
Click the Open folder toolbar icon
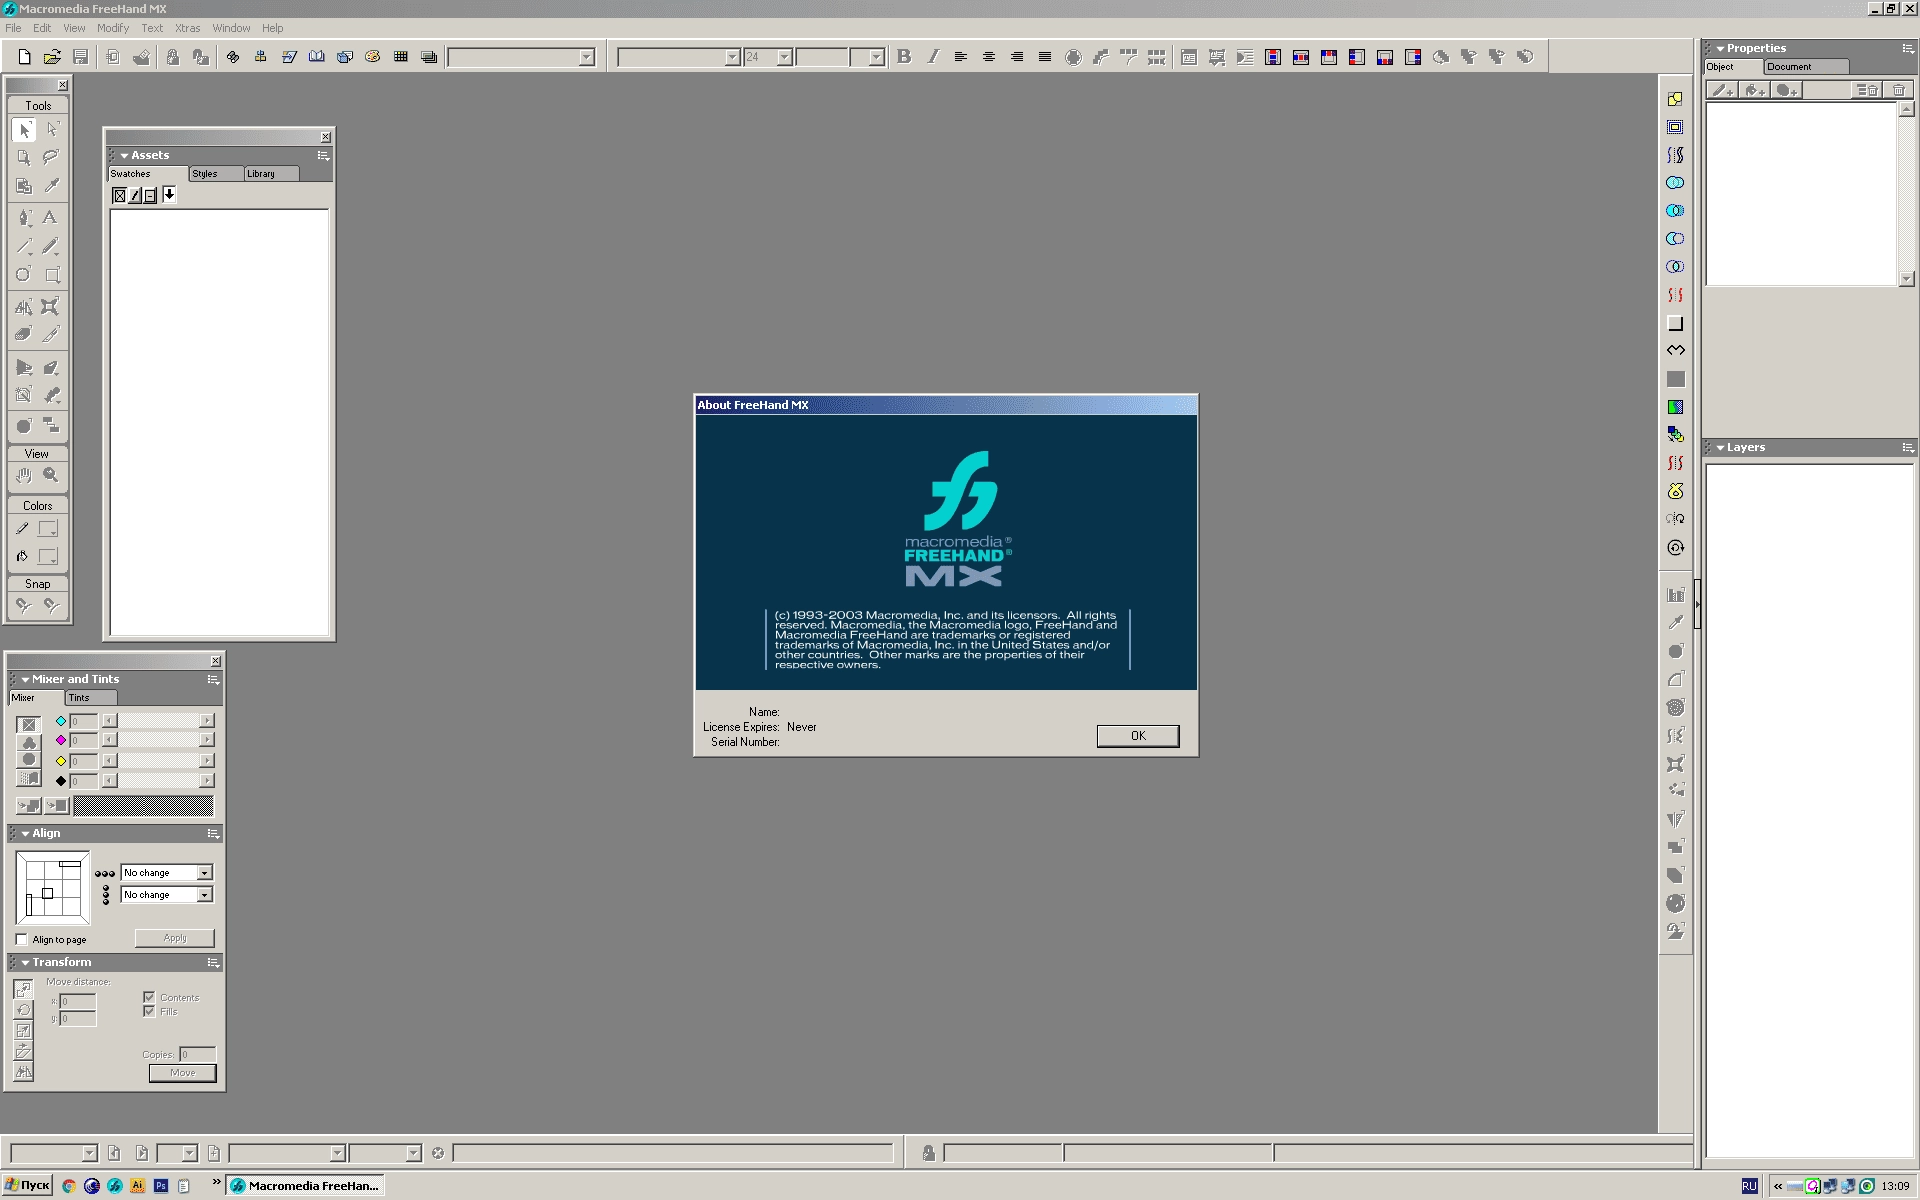pos(52,57)
